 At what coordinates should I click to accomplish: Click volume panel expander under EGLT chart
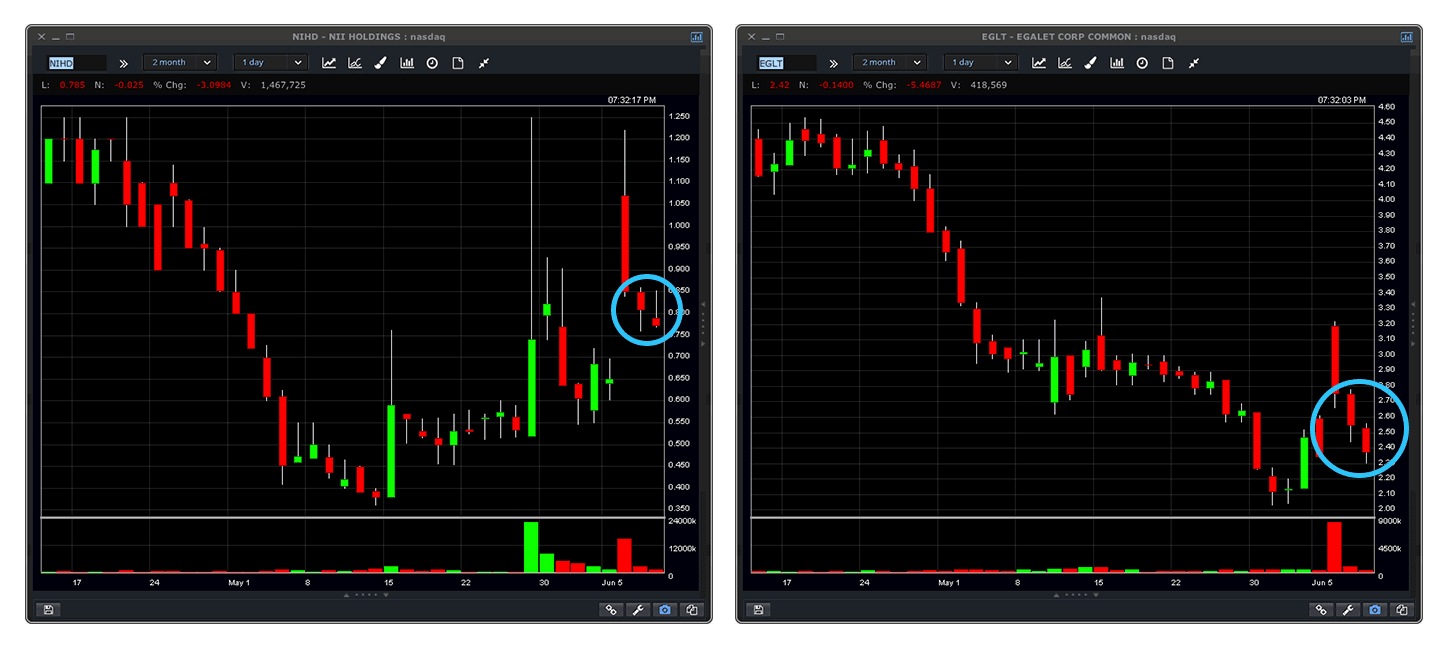pyautogui.click(x=1076, y=594)
